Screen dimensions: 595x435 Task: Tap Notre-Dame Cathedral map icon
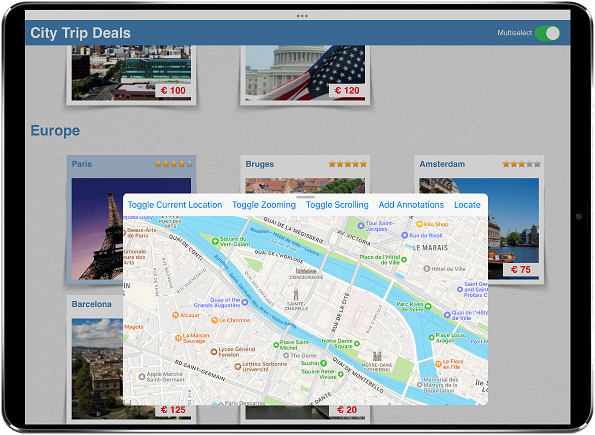[377, 356]
